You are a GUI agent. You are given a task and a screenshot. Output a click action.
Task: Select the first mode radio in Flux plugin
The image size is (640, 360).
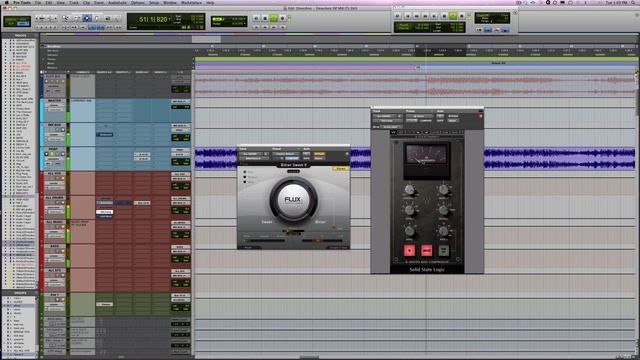[x=245, y=172]
